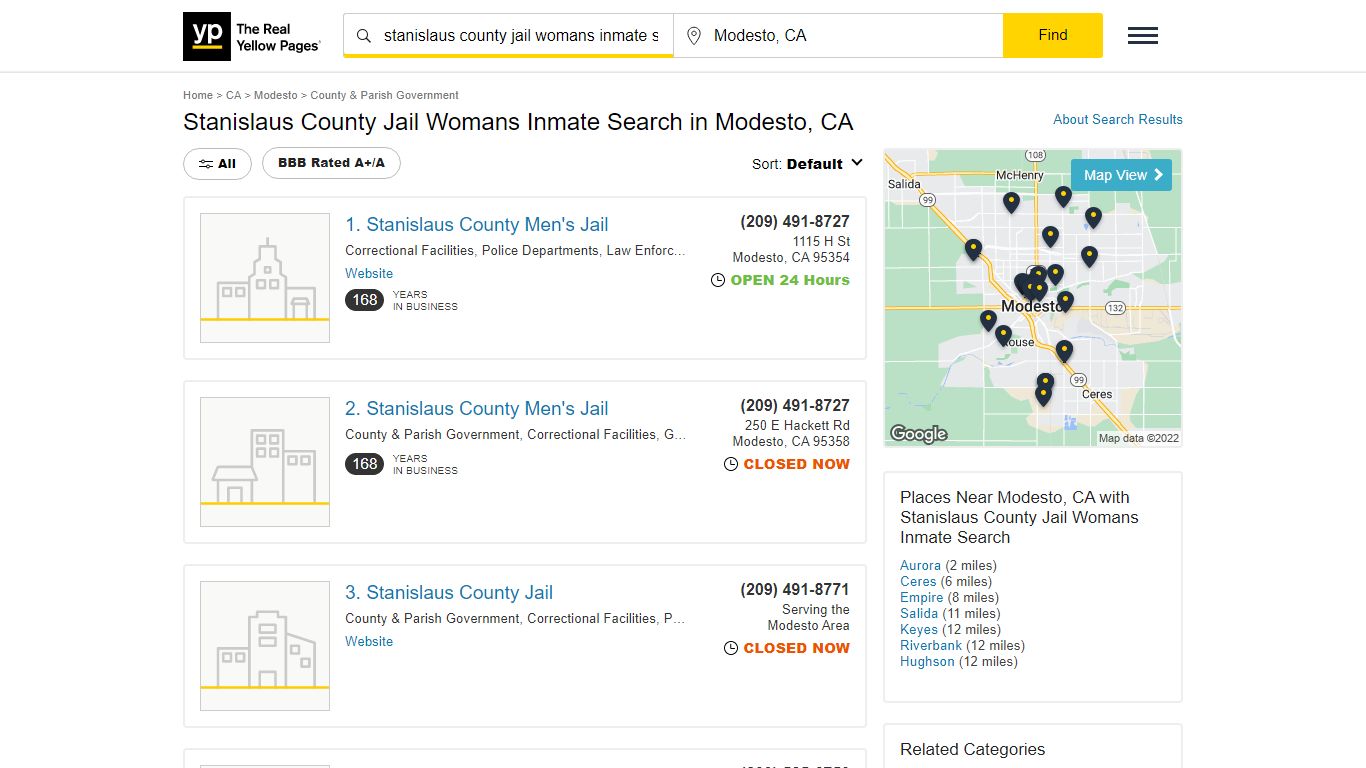Viewport: 1366px width, 768px height.
Task: Click the clock icon on the 250 E Hackett Rd listing
Action: (x=731, y=464)
